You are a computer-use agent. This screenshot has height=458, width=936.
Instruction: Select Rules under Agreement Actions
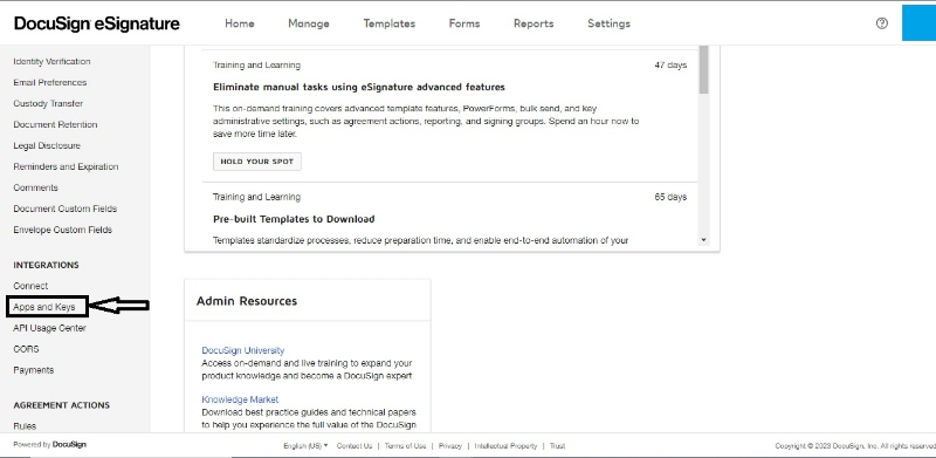click(x=24, y=426)
